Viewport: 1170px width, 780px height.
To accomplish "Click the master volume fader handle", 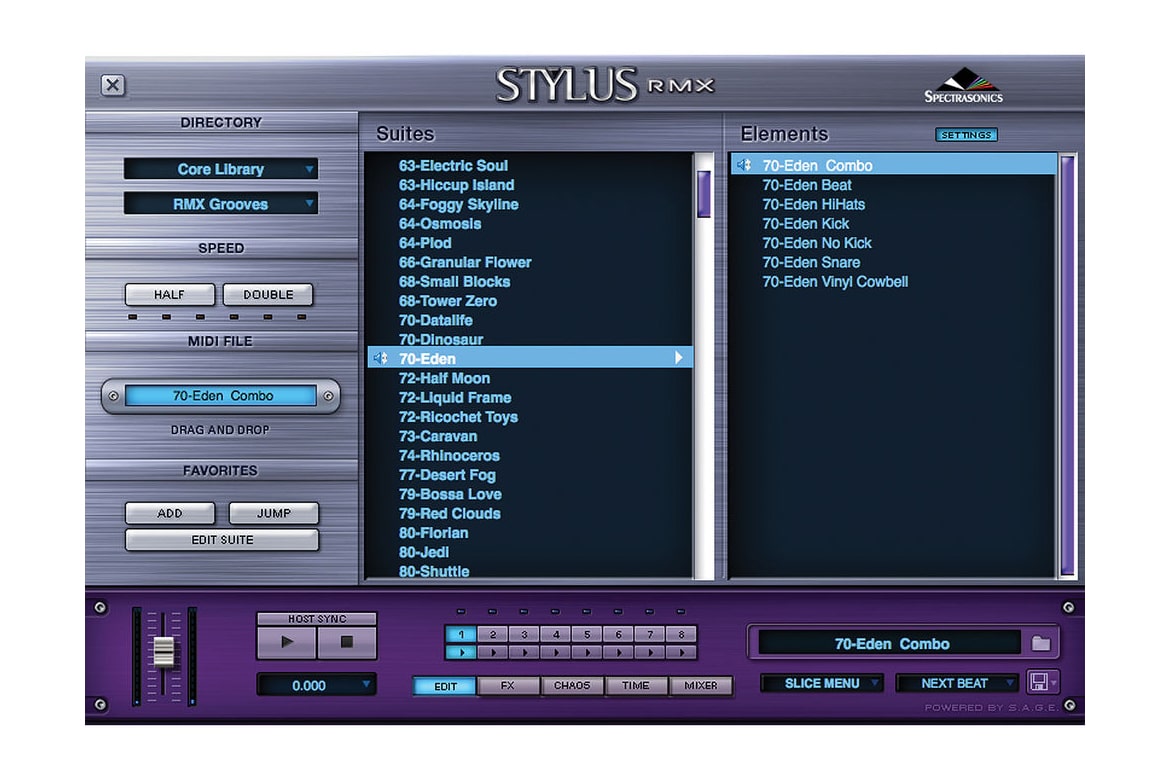I will click(163, 651).
